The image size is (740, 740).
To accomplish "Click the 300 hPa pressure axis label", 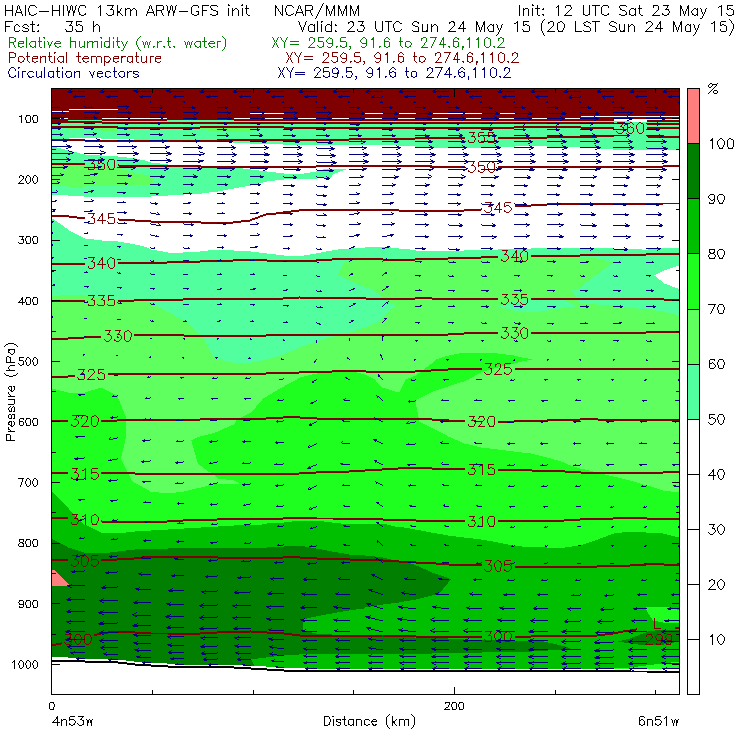I will point(28,240).
